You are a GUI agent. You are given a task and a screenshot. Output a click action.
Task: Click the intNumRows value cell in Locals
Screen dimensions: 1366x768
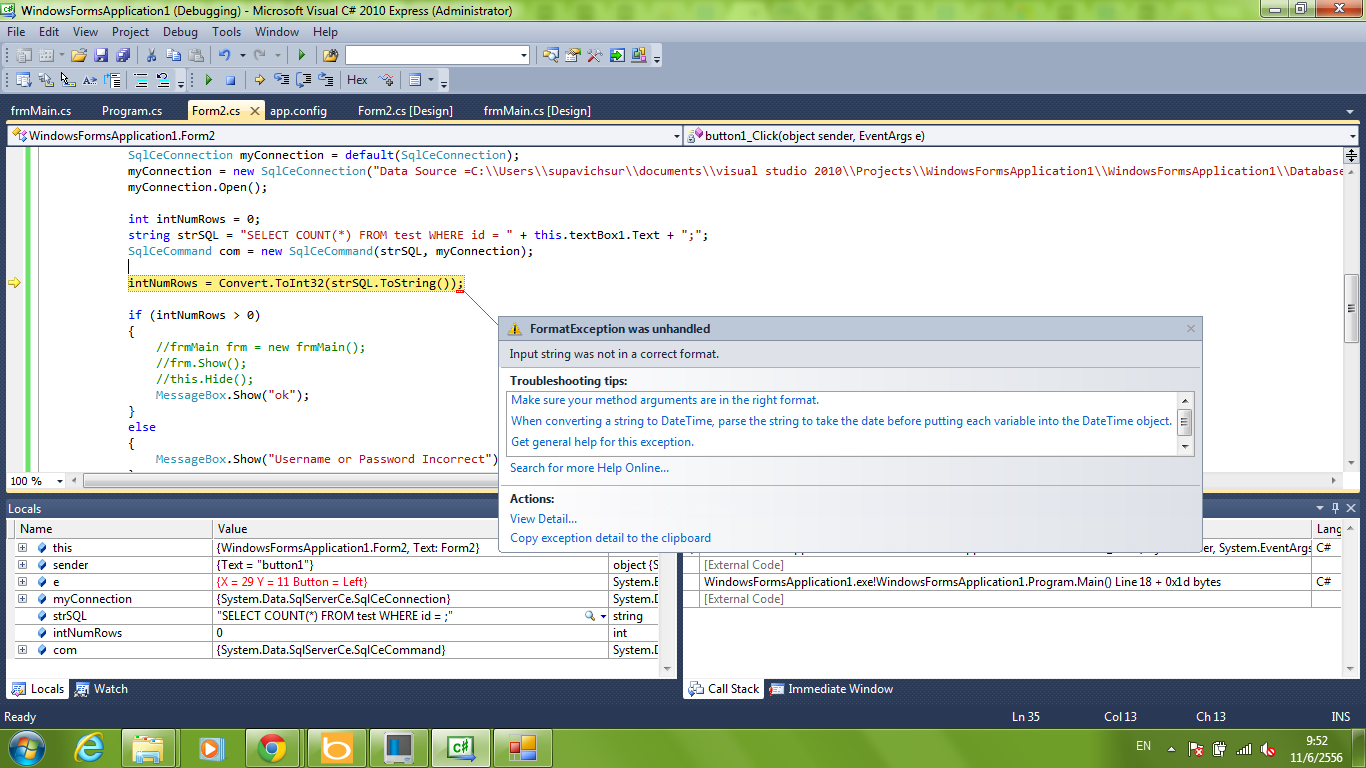point(410,633)
